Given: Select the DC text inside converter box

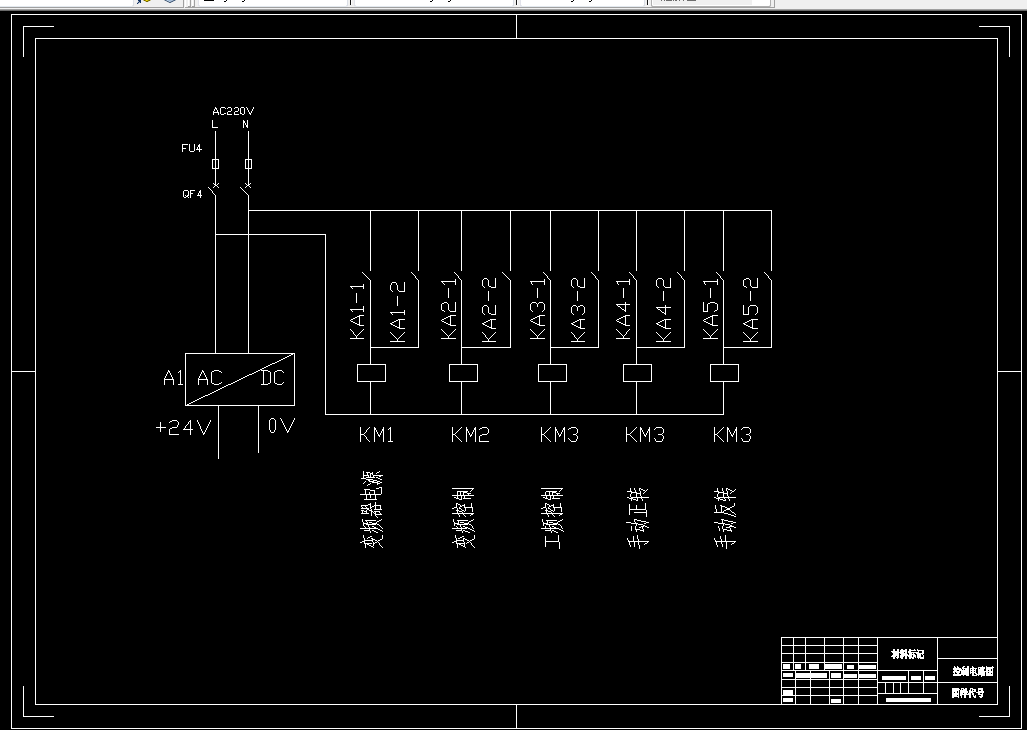Looking at the screenshot, I should coord(272,378).
